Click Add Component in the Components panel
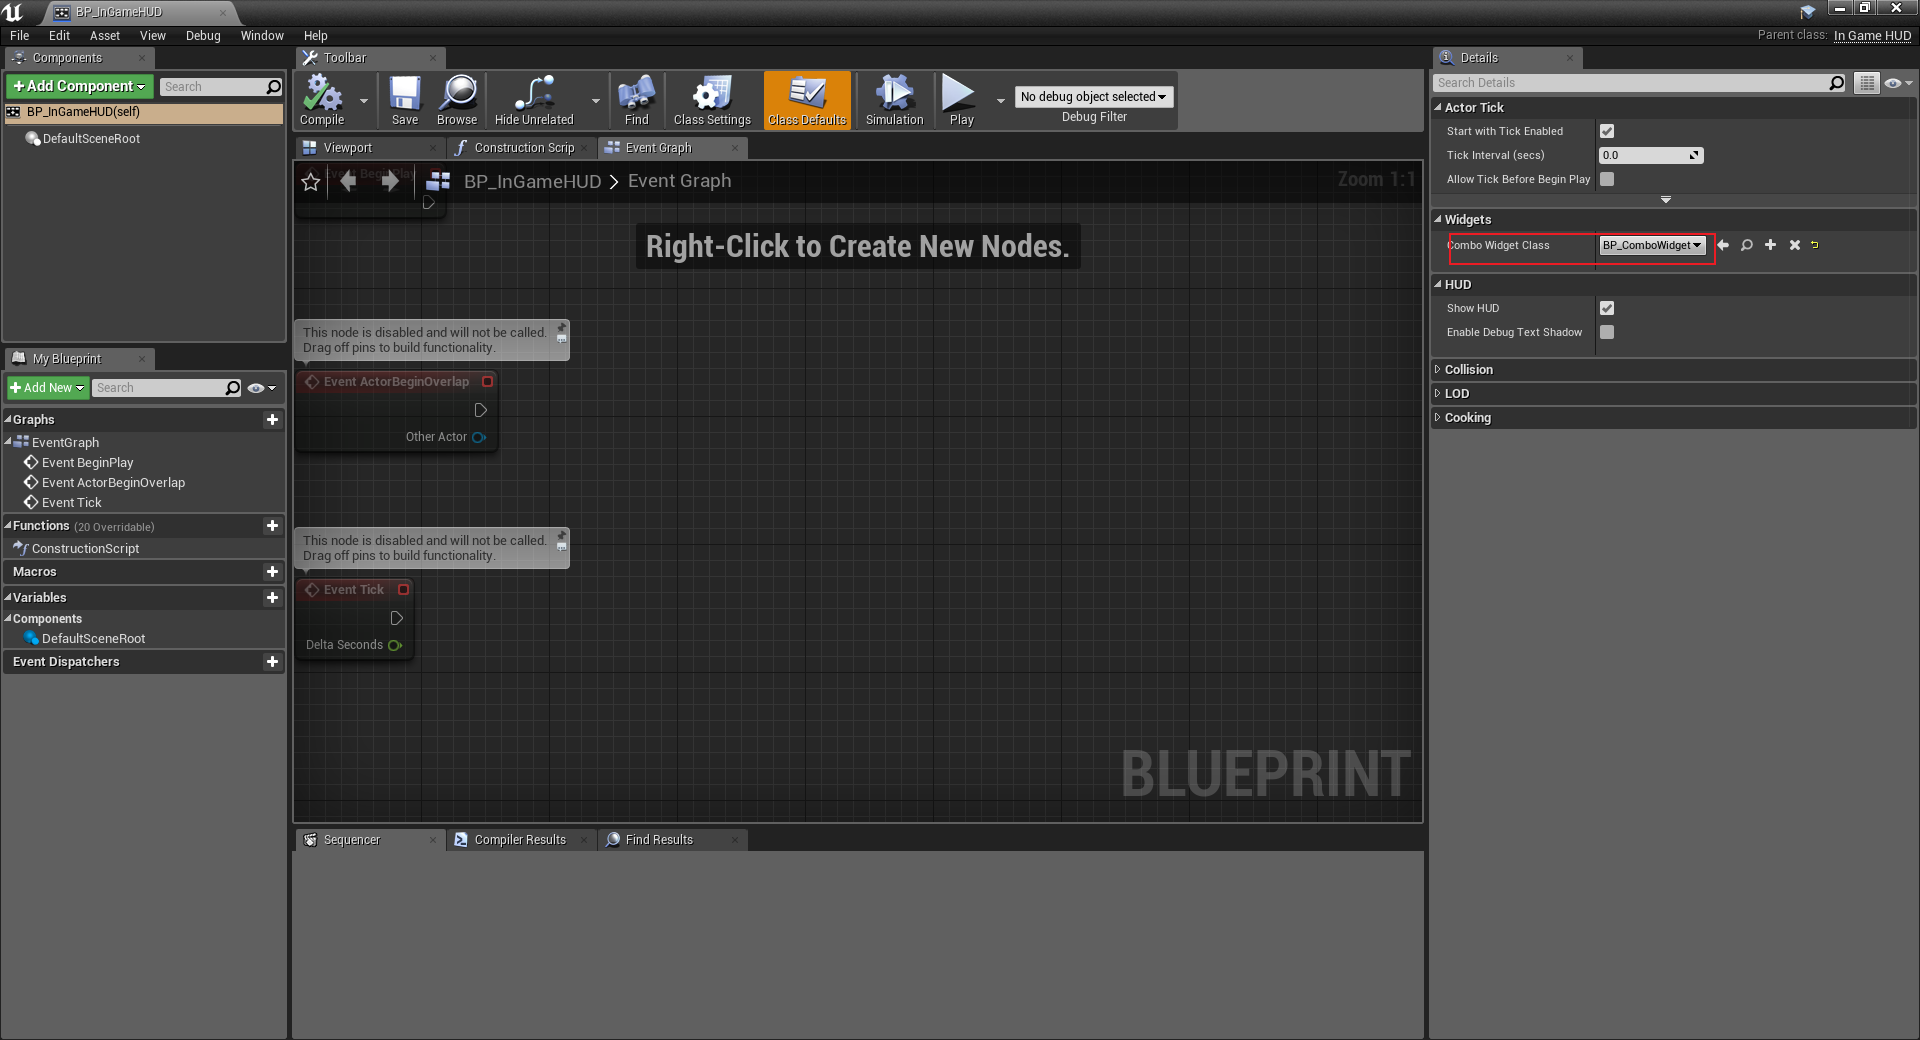Image resolution: width=1920 pixels, height=1040 pixels. (78, 86)
